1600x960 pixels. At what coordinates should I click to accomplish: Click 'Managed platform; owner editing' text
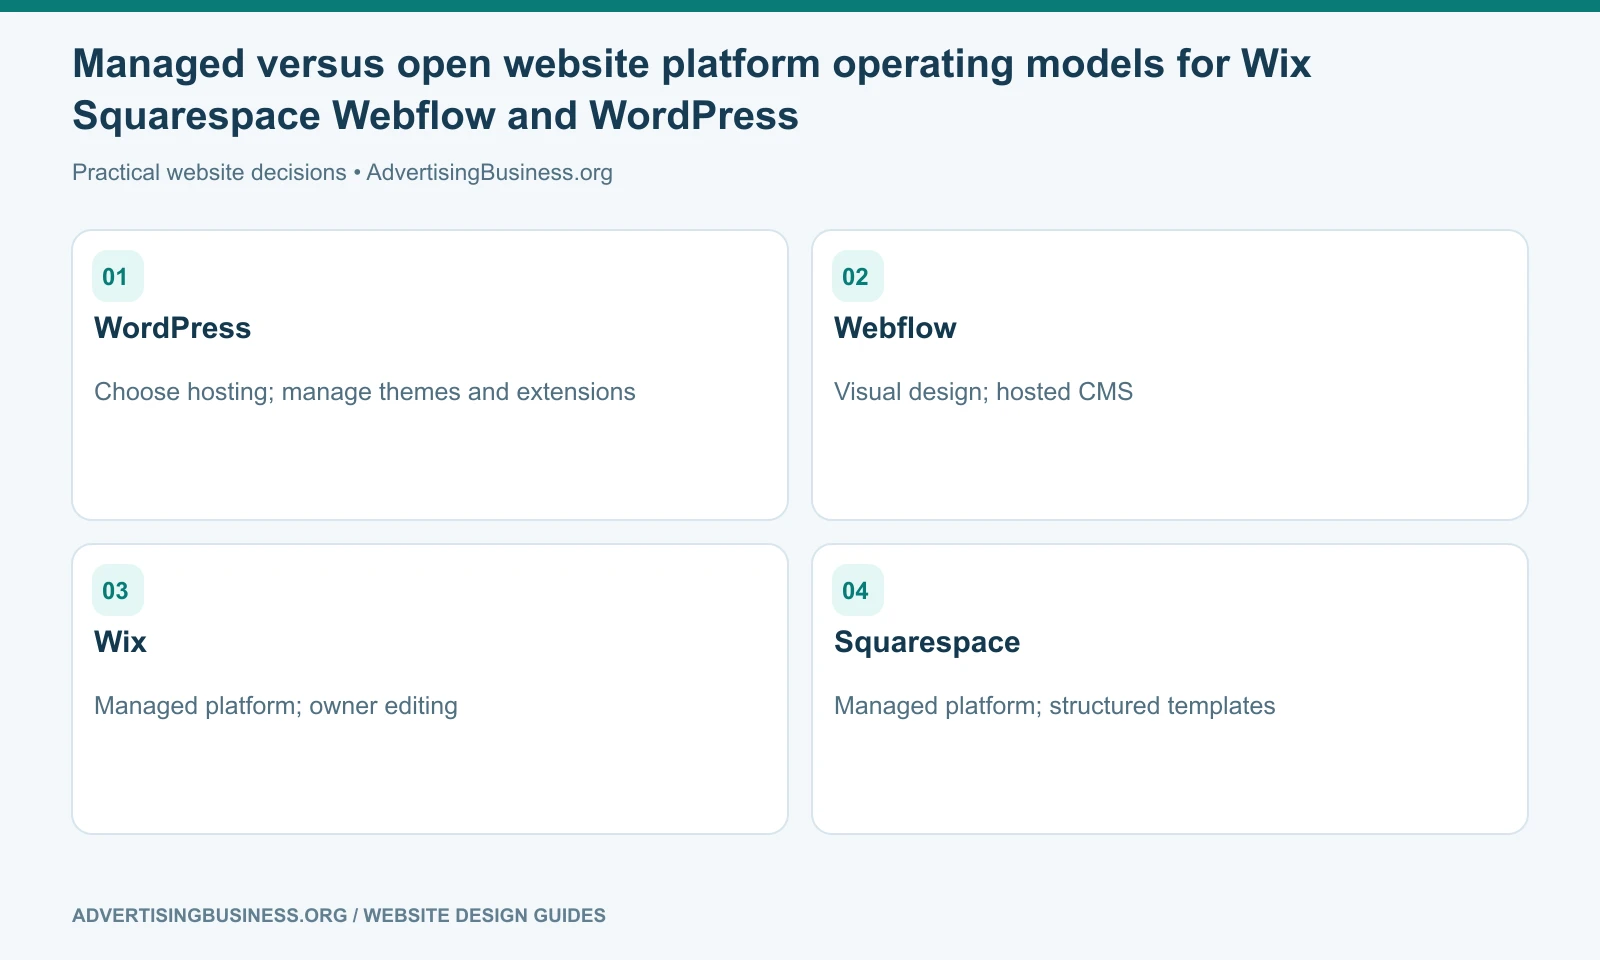coord(276,706)
